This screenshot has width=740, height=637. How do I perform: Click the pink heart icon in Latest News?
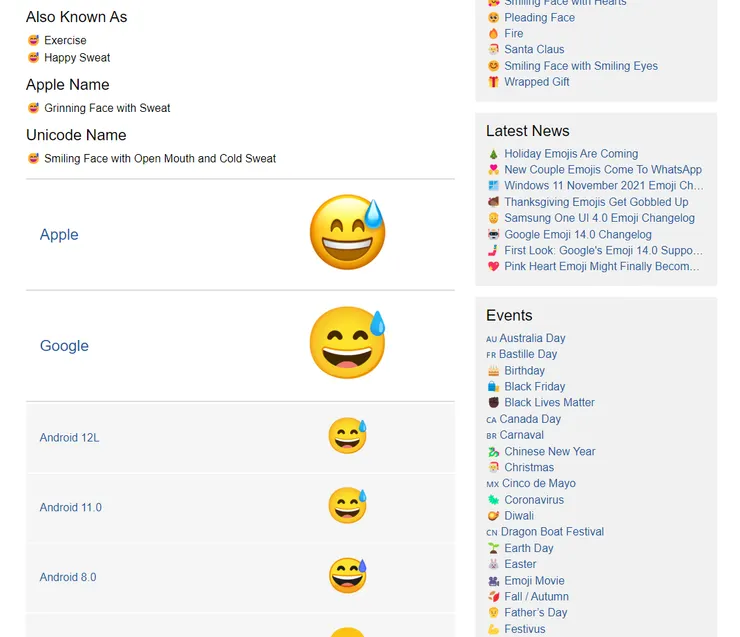[493, 267]
